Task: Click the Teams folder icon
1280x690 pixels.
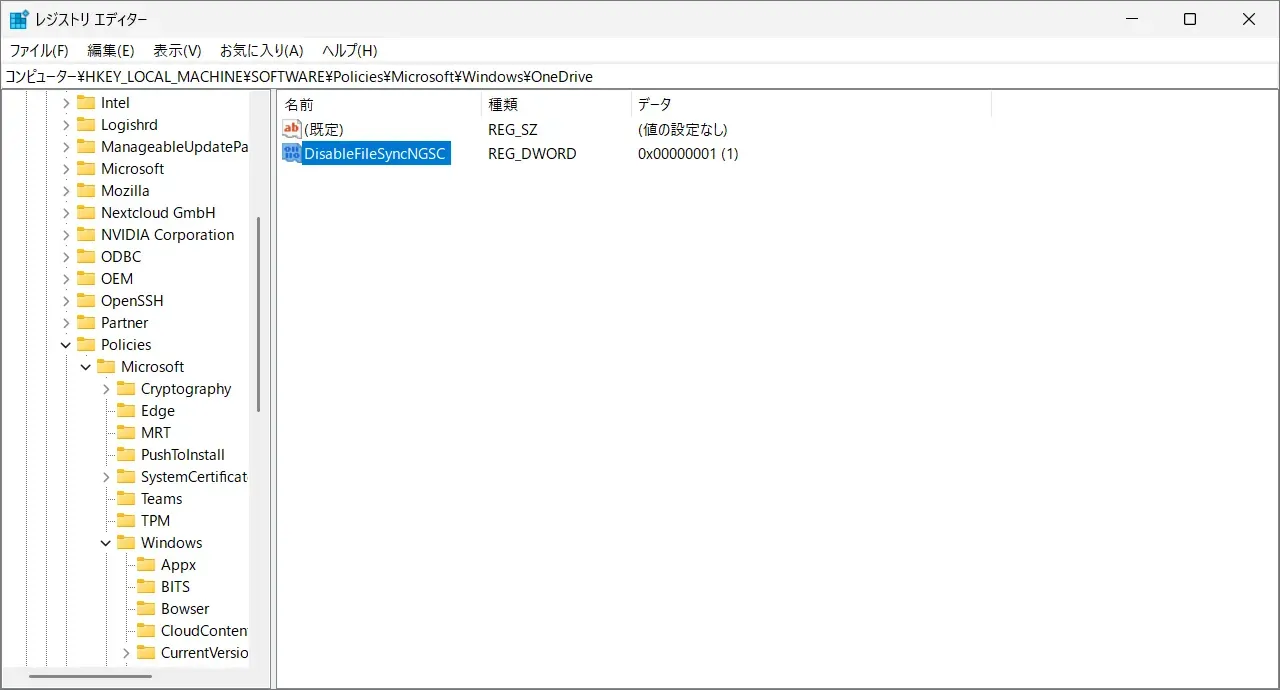Action: pyautogui.click(x=126, y=499)
